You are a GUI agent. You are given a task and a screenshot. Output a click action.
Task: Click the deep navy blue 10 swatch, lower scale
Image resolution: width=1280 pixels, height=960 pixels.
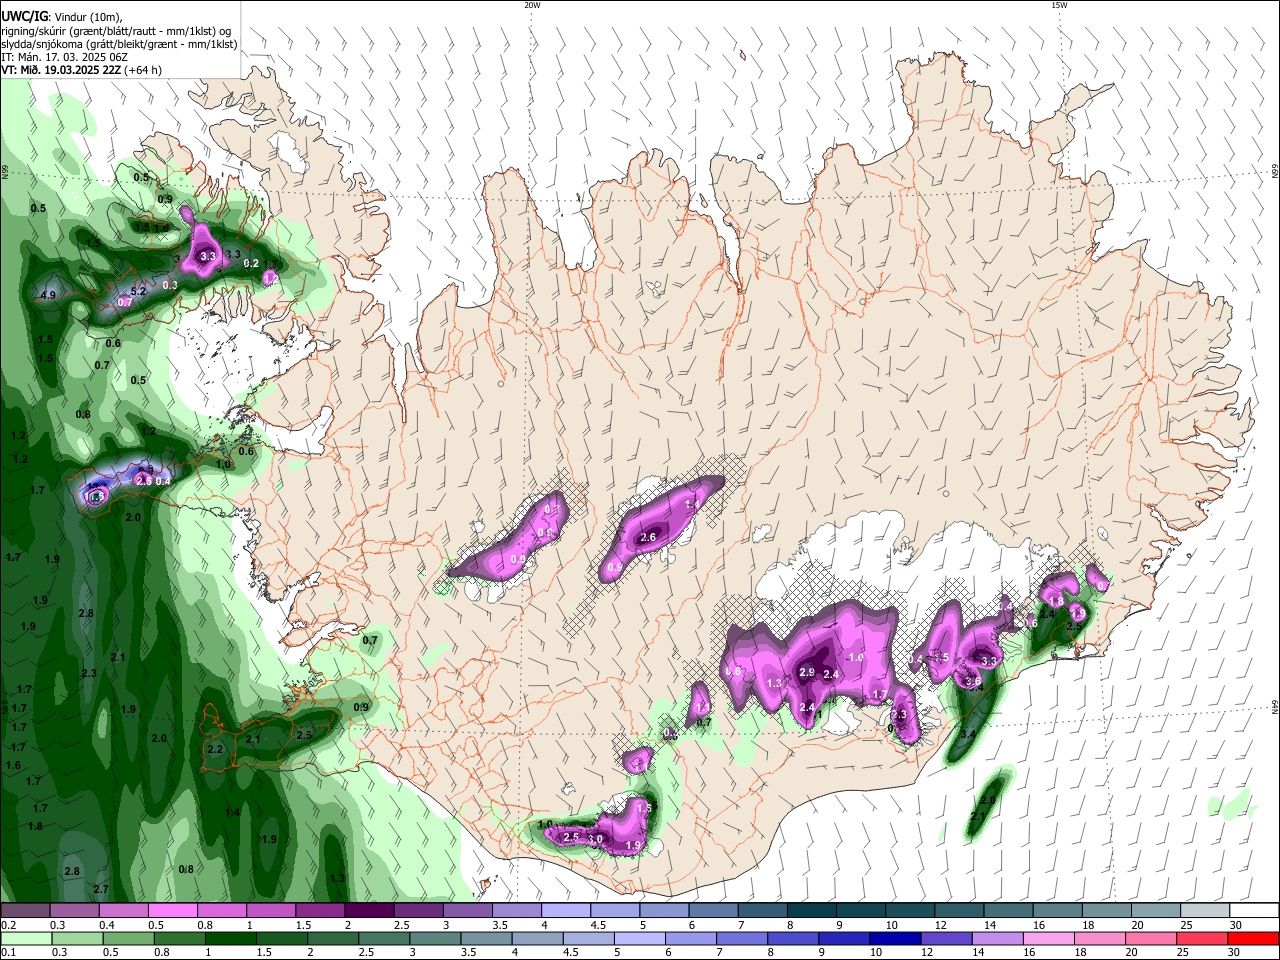pyautogui.click(x=894, y=939)
